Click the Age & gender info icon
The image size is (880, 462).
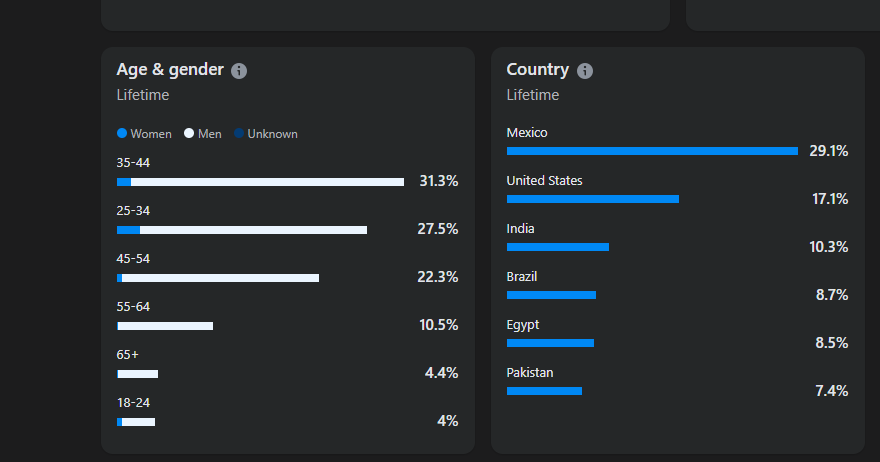pos(239,71)
